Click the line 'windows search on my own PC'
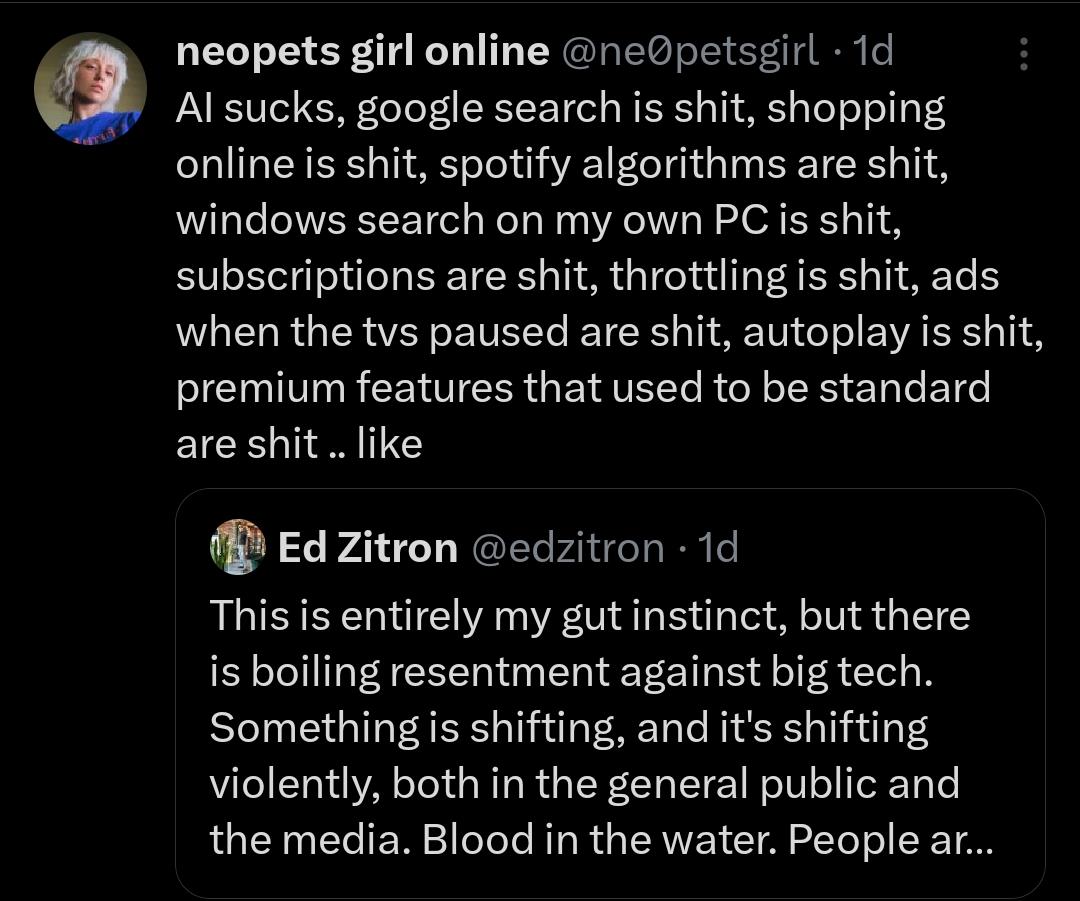The width and height of the screenshot is (1080, 901). [539, 220]
